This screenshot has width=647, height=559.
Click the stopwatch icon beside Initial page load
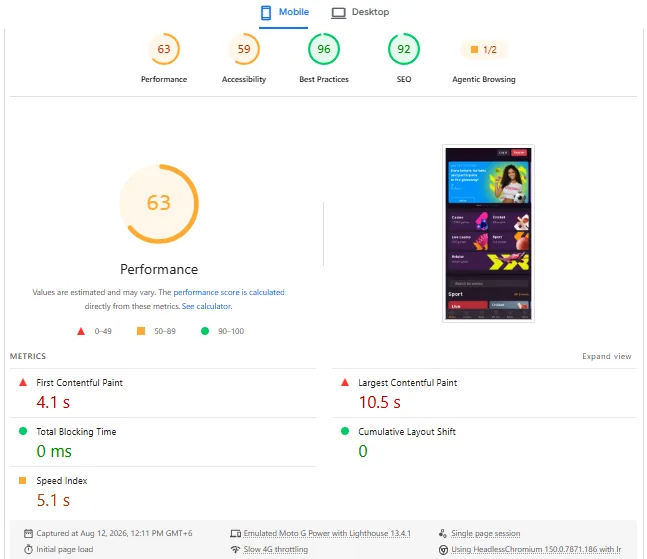point(28,549)
